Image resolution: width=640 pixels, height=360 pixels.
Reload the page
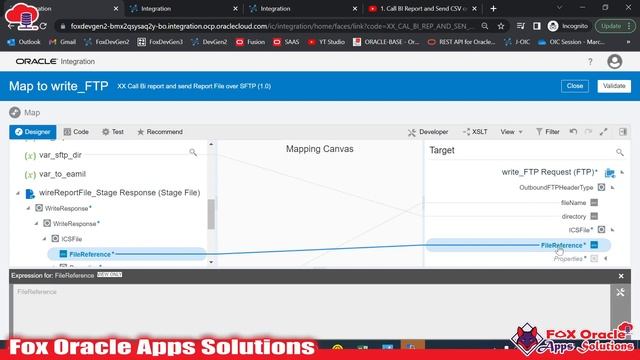pos(43,26)
